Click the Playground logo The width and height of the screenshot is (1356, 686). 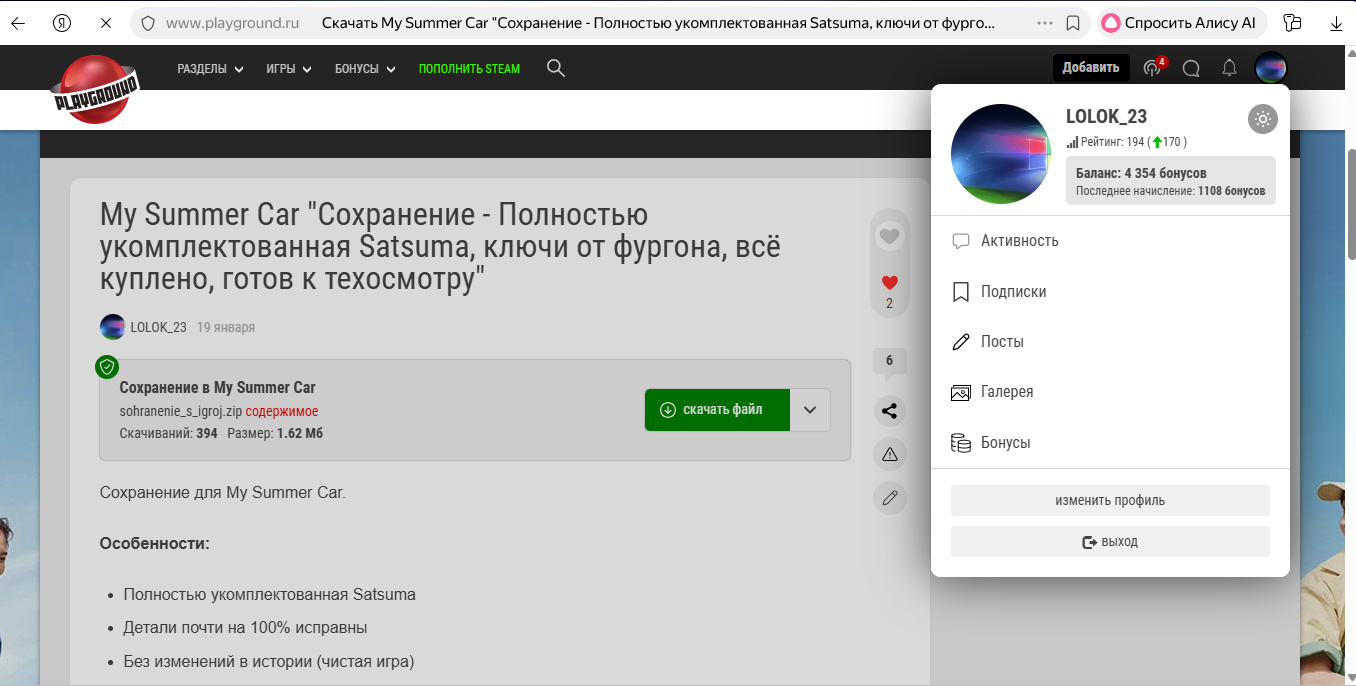point(96,90)
